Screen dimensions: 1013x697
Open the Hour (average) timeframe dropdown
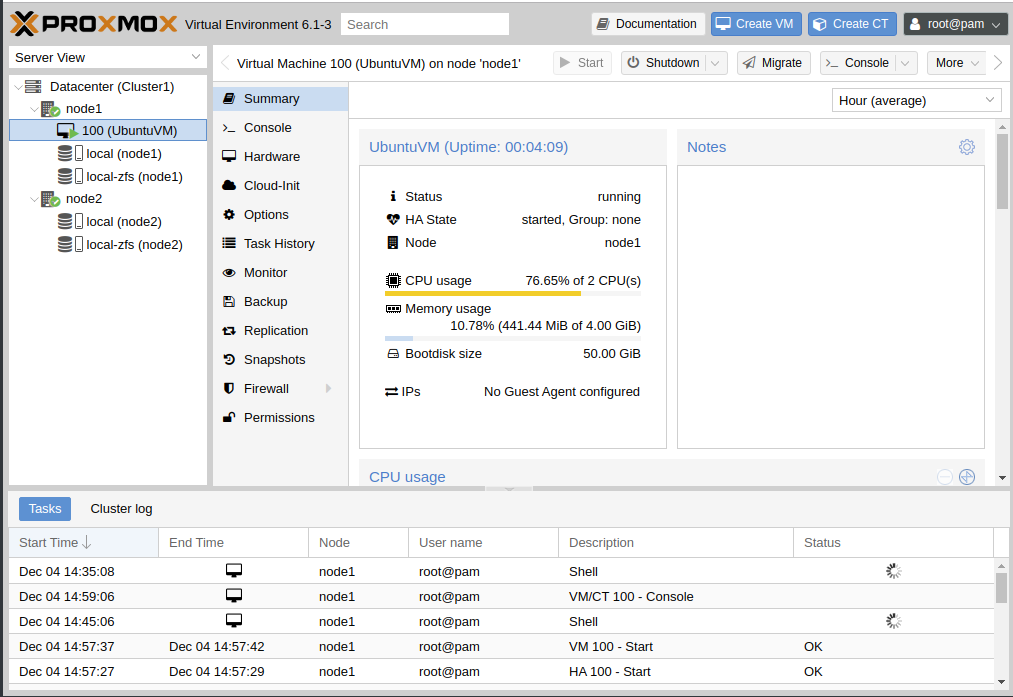coord(916,100)
